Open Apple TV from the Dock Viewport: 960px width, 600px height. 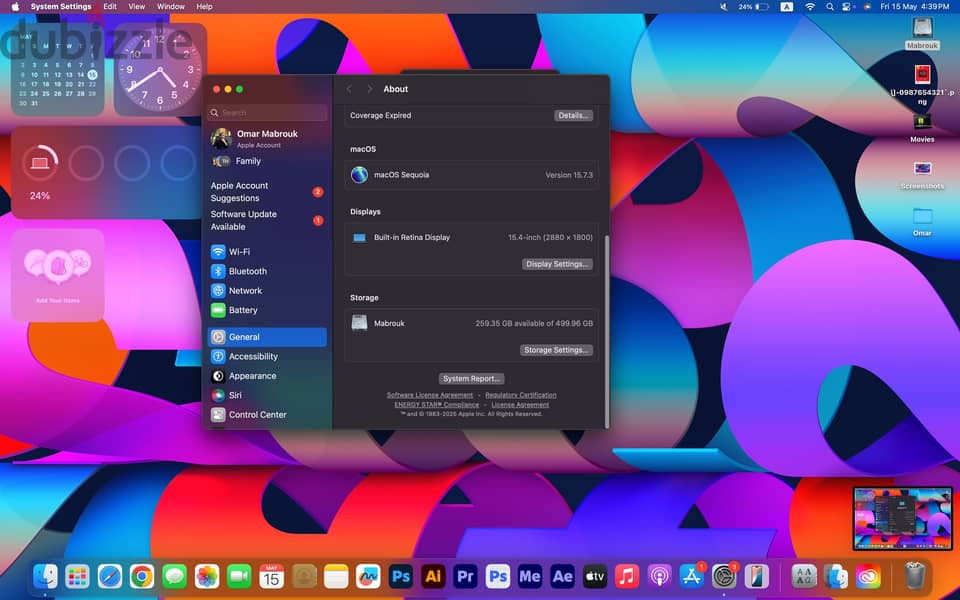594,576
